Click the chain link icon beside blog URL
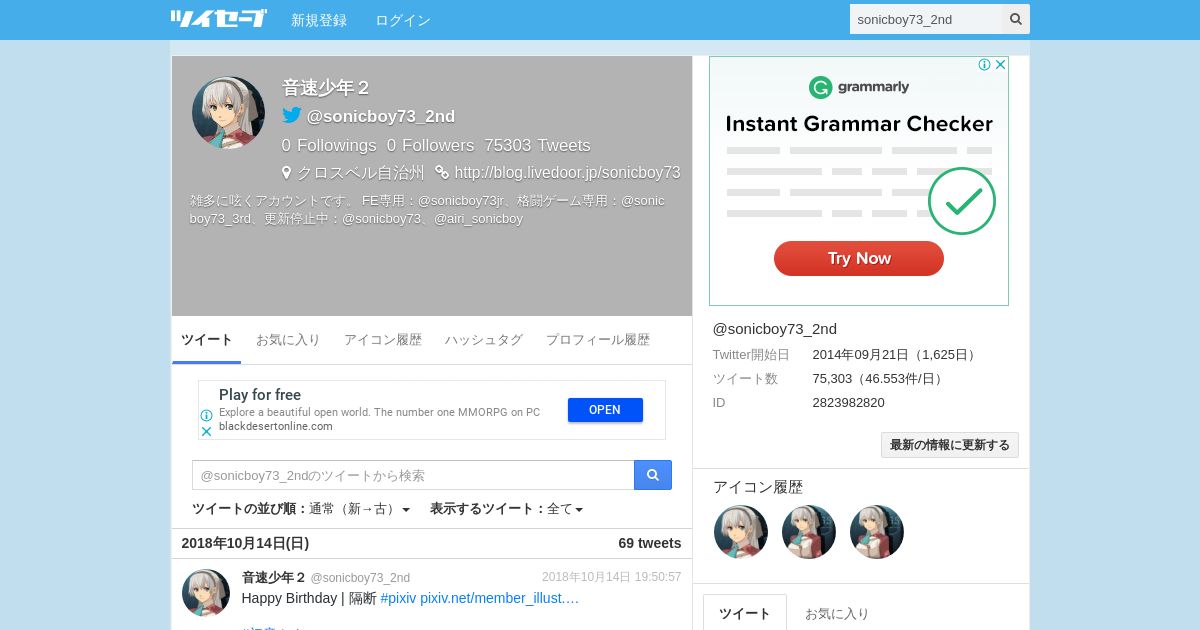 (442, 172)
